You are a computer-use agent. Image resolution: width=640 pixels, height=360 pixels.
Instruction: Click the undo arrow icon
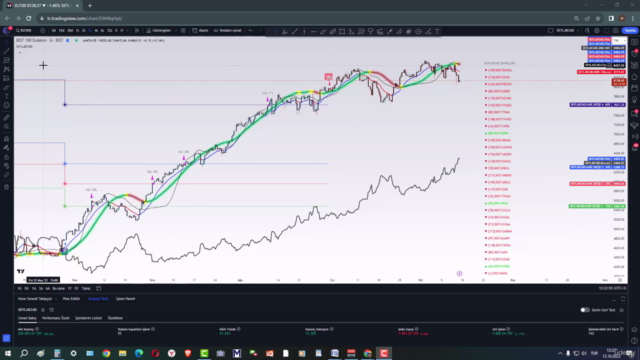click(251, 31)
